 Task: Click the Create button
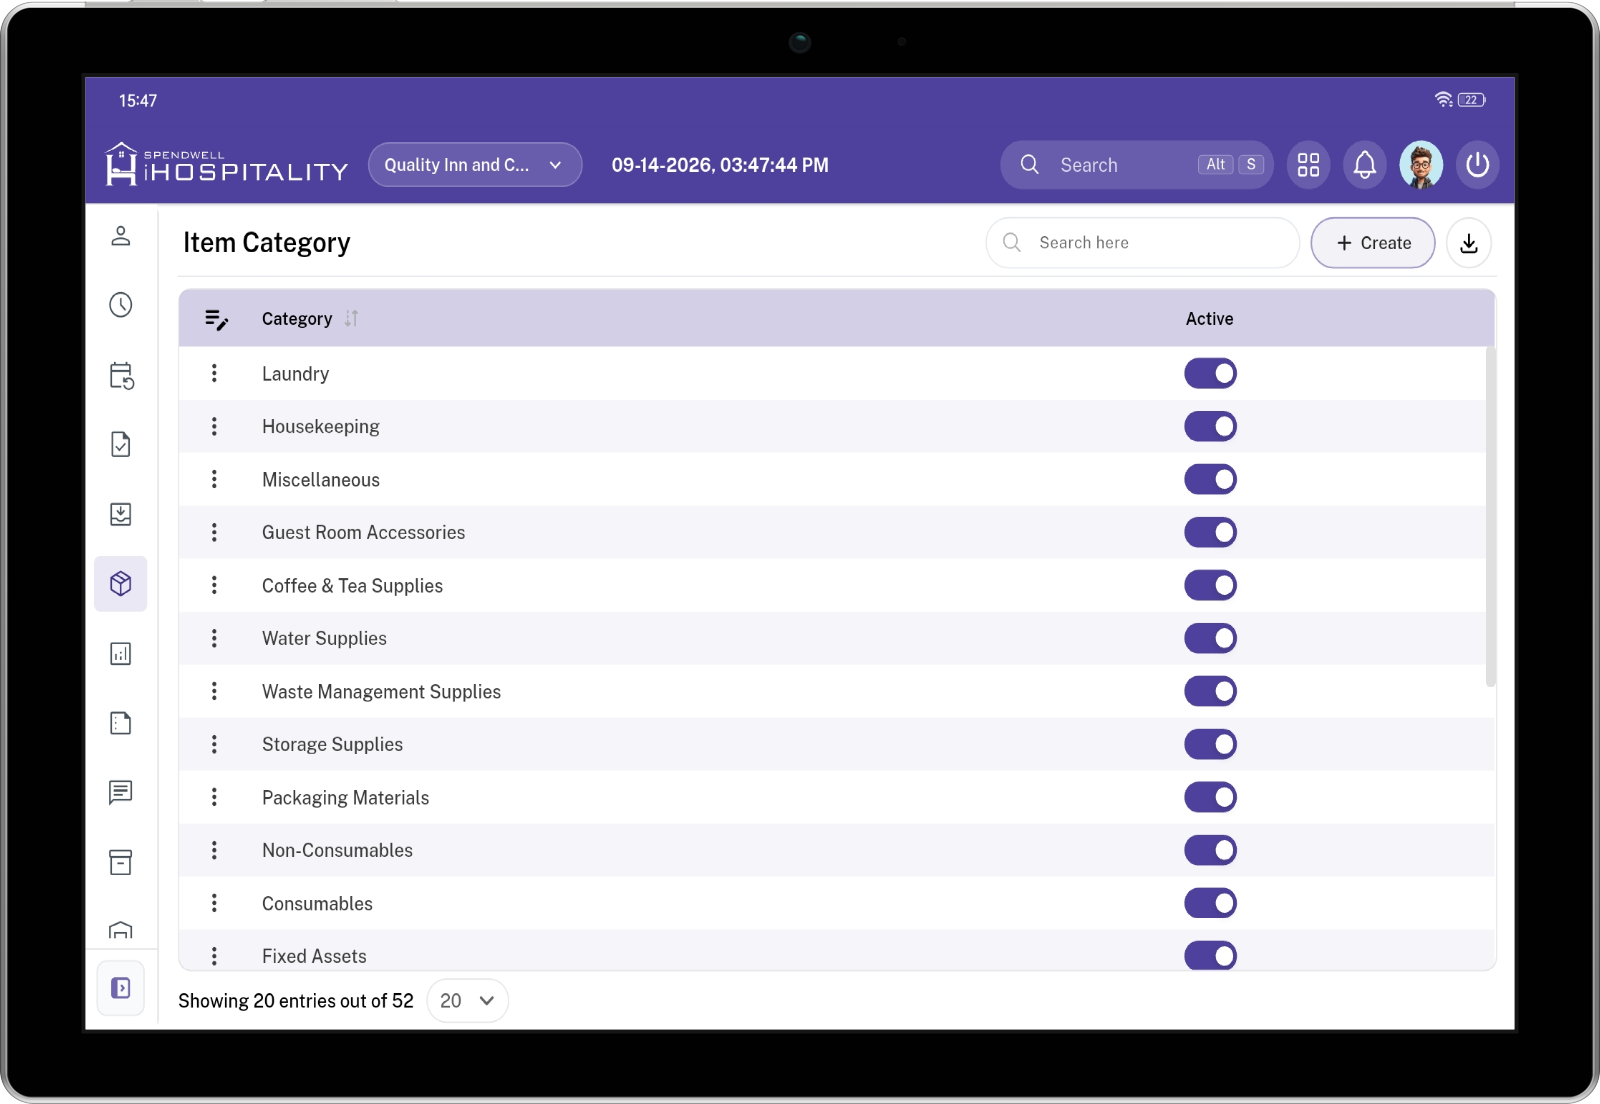pos(1373,243)
